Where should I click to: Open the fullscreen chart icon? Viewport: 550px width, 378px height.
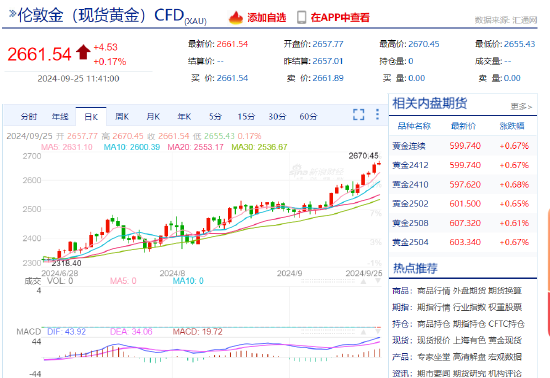358,114
